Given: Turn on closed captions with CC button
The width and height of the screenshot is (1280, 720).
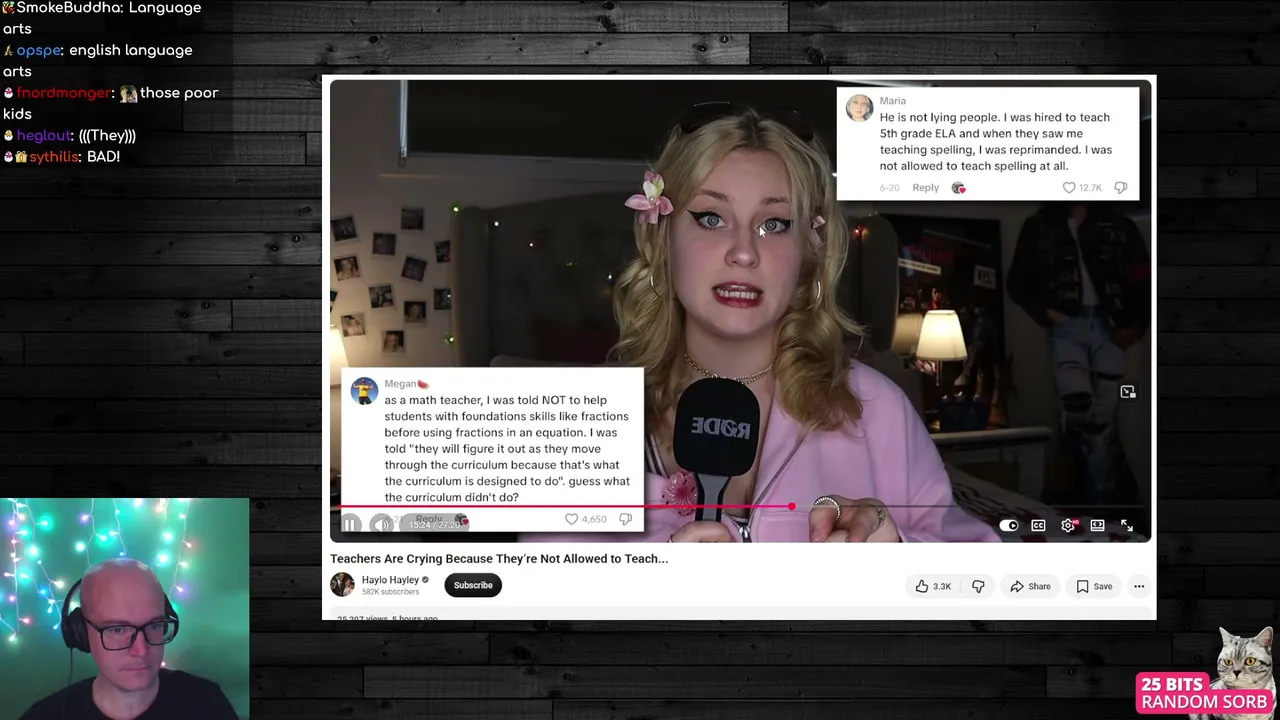Looking at the screenshot, I should click(x=1038, y=526).
